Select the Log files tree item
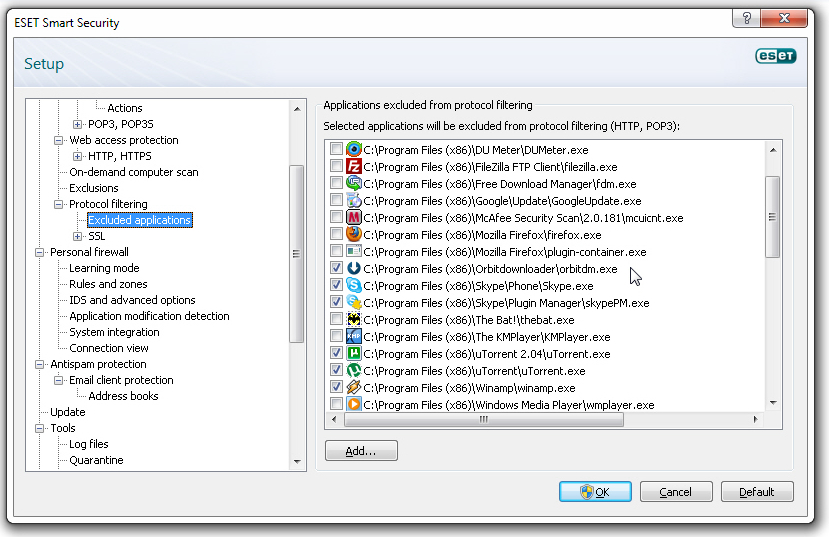 coord(89,445)
